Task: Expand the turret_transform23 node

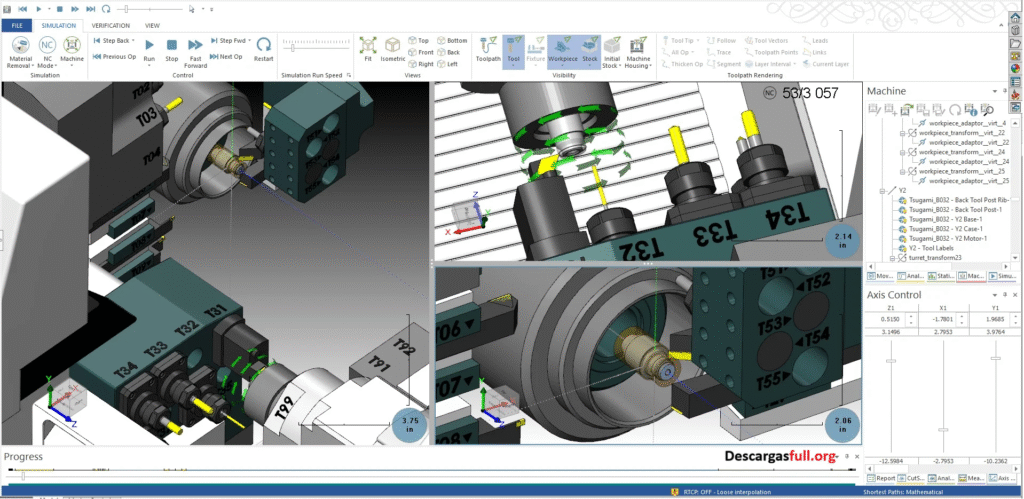Action: [x=893, y=258]
